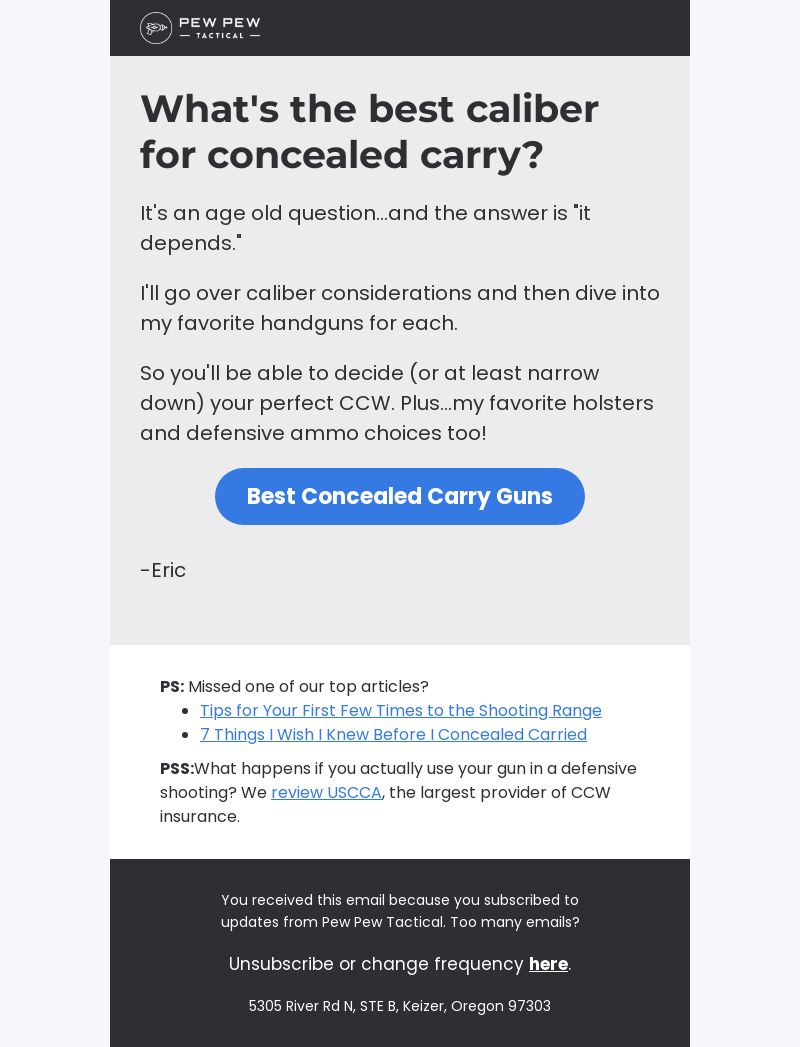Click the 'Unsubscribe or change frequency' text
The width and height of the screenshot is (800, 1047).
pos(376,964)
